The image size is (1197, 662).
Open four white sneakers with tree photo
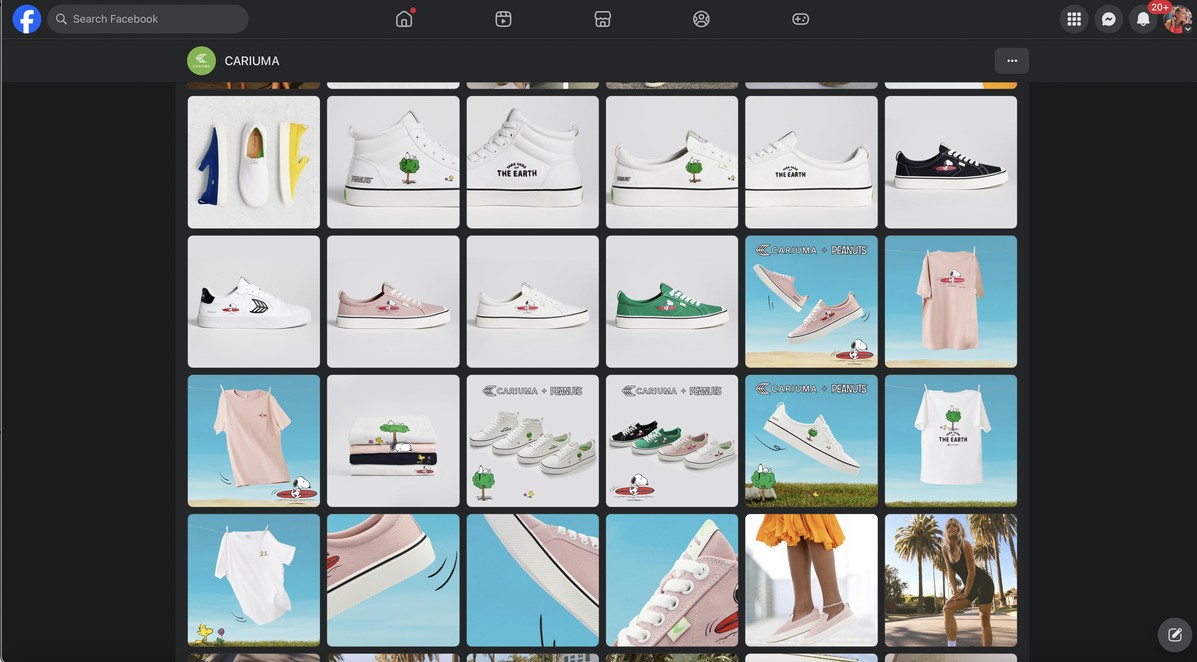click(533, 441)
